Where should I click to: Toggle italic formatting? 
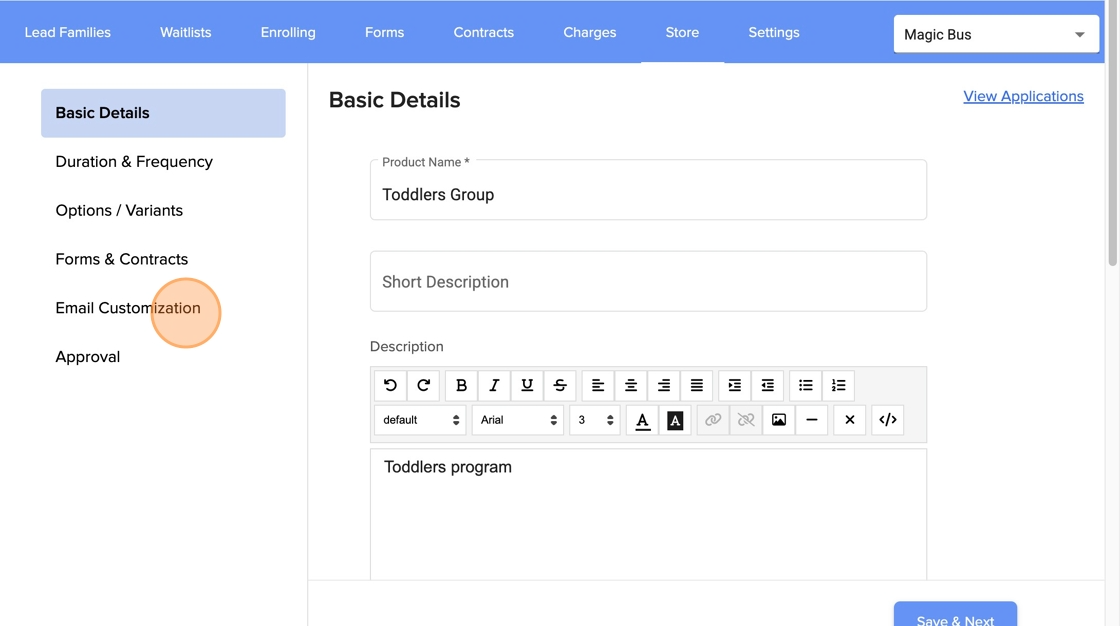pos(494,385)
